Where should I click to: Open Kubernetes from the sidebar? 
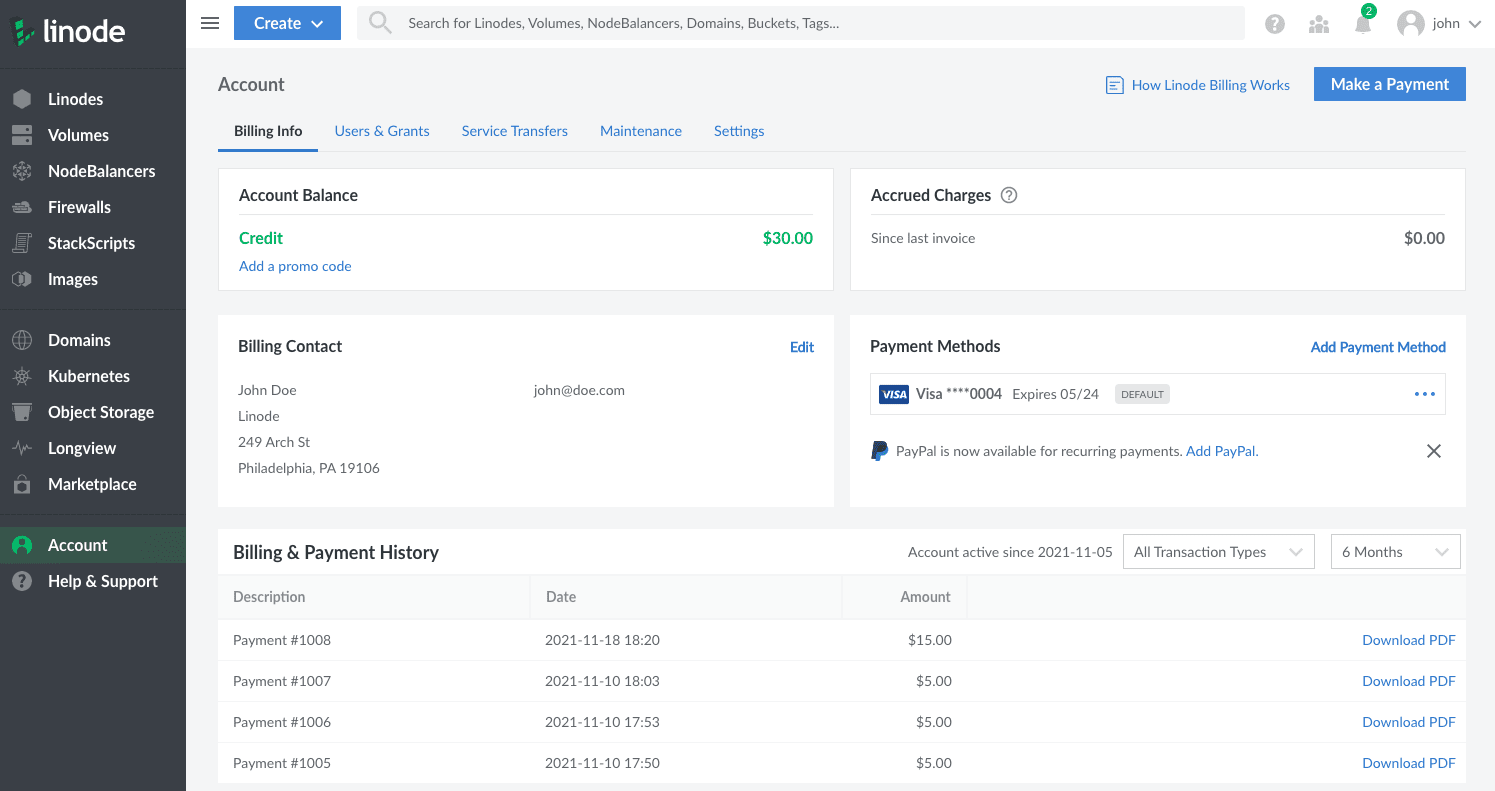[89, 376]
